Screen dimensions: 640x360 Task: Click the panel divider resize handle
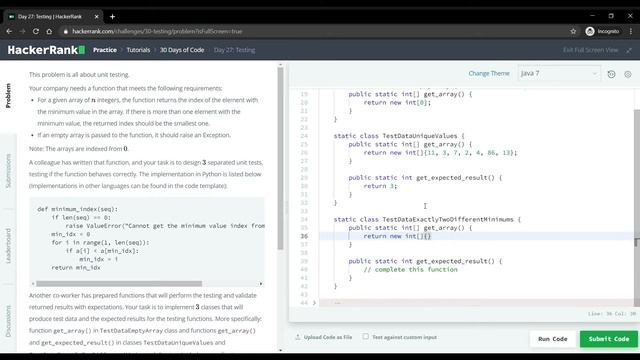point(287,207)
